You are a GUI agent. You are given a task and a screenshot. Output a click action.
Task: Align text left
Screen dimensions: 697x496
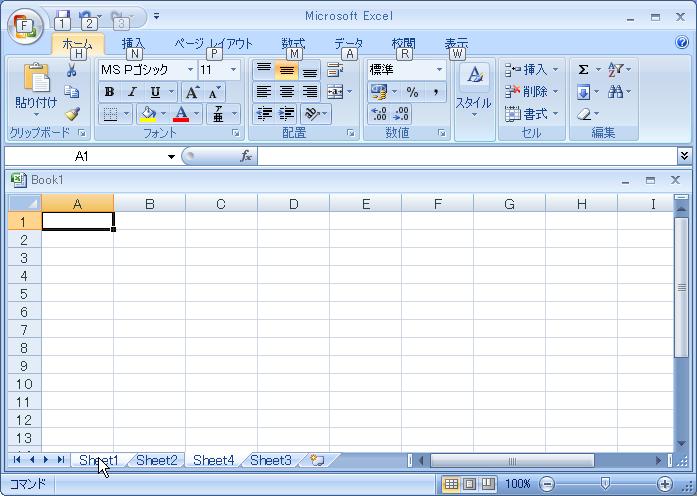264,92
